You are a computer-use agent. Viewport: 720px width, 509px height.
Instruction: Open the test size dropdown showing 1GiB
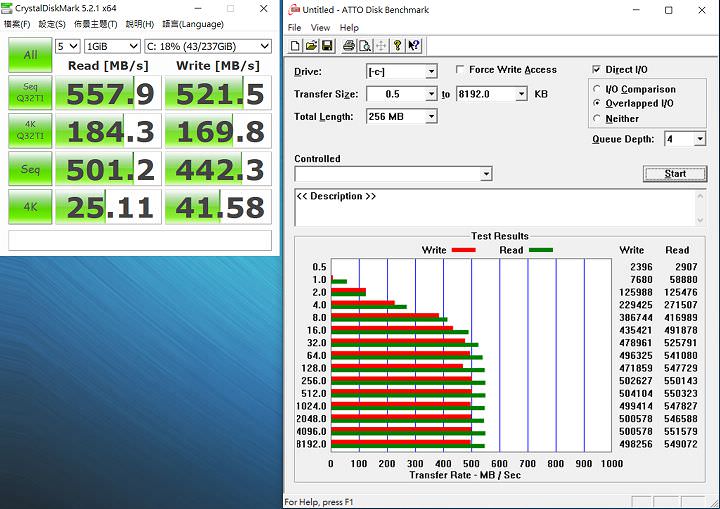point(112,46)
